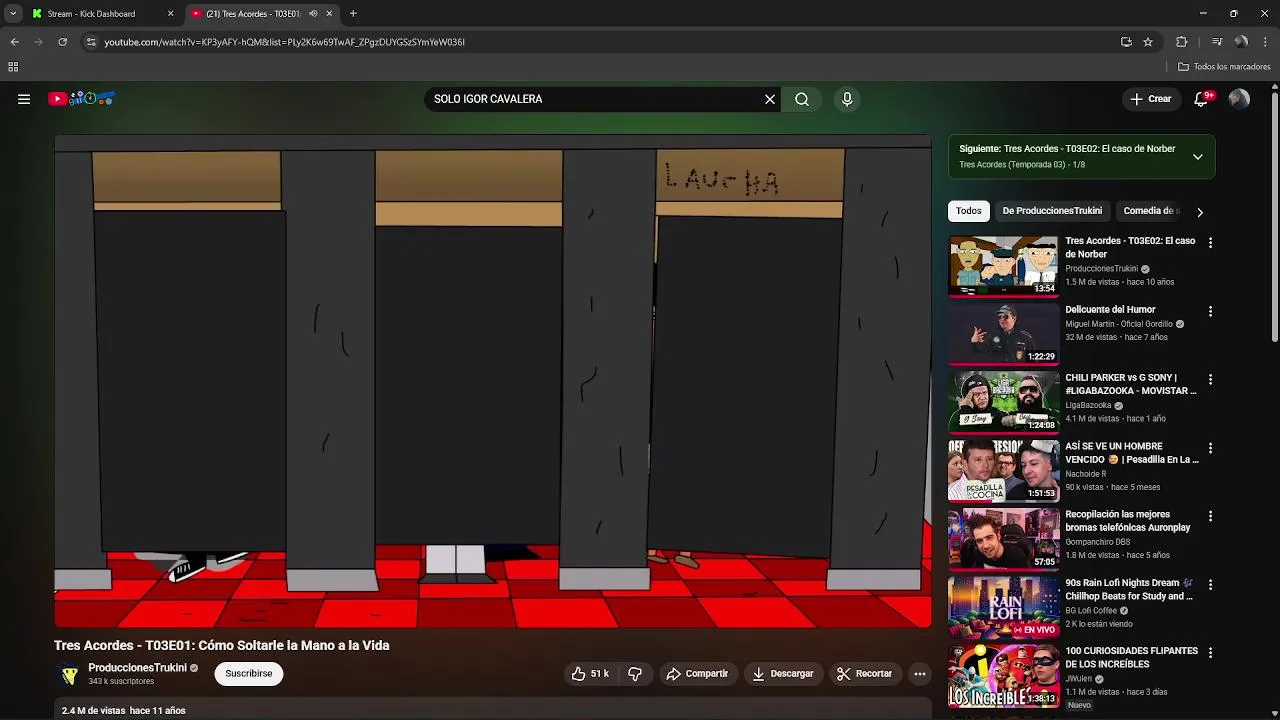The height and width of the screenshot is (720, 1280).
Task: Close the Kick Dashboard tab
Action: point(170,14)
